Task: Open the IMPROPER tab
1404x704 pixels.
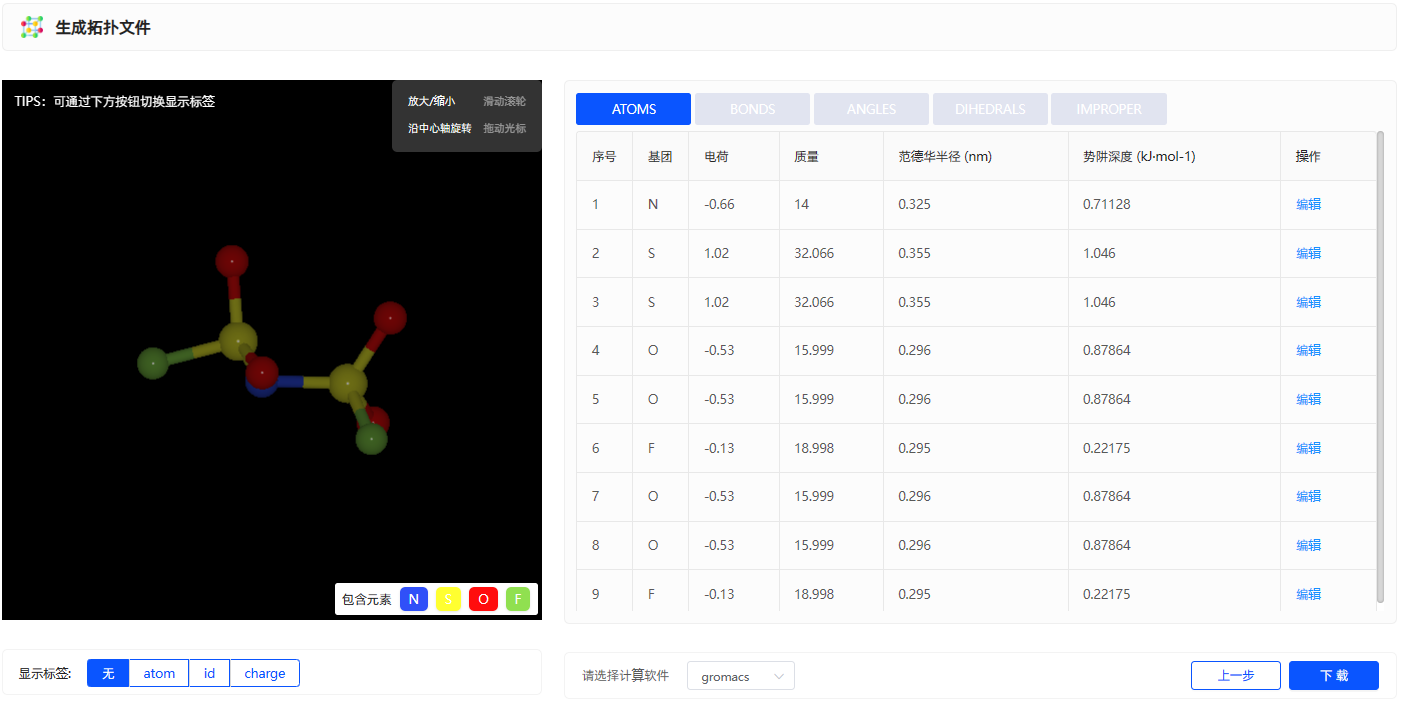Action: pyautogui.click(x=1109, y=109)
